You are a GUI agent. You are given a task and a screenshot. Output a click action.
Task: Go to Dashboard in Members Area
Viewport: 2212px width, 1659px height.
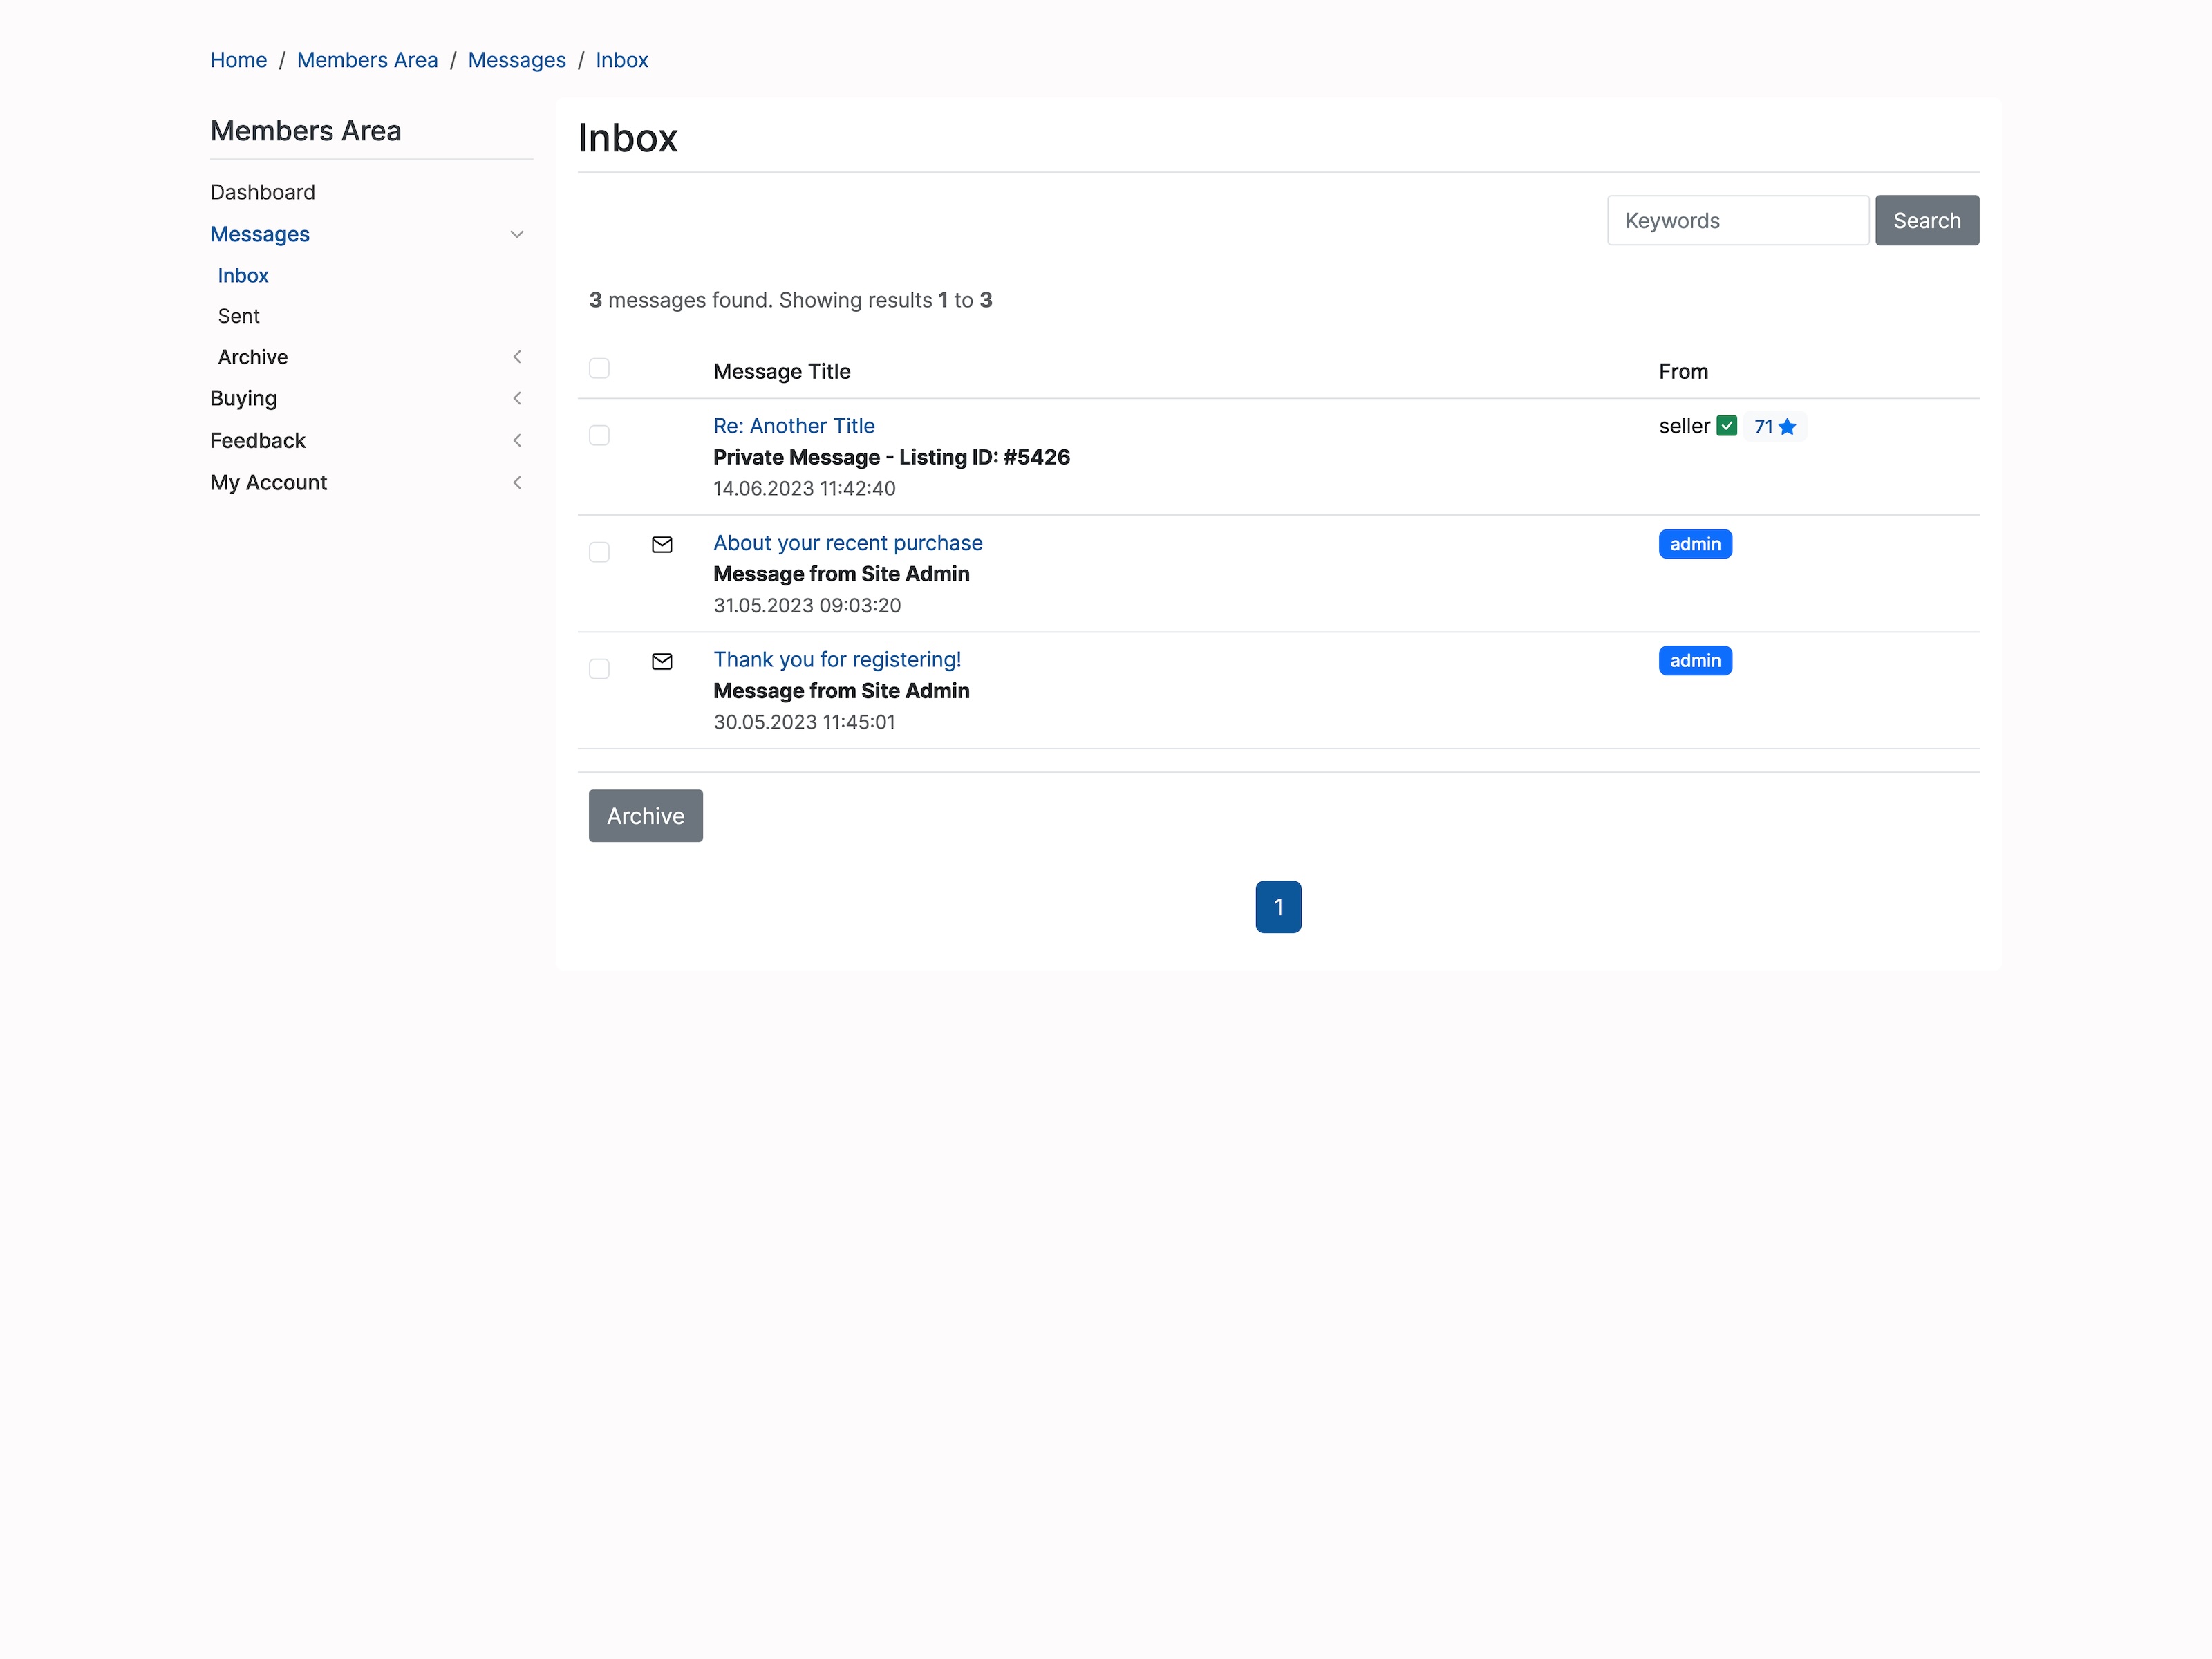(263, 192)
